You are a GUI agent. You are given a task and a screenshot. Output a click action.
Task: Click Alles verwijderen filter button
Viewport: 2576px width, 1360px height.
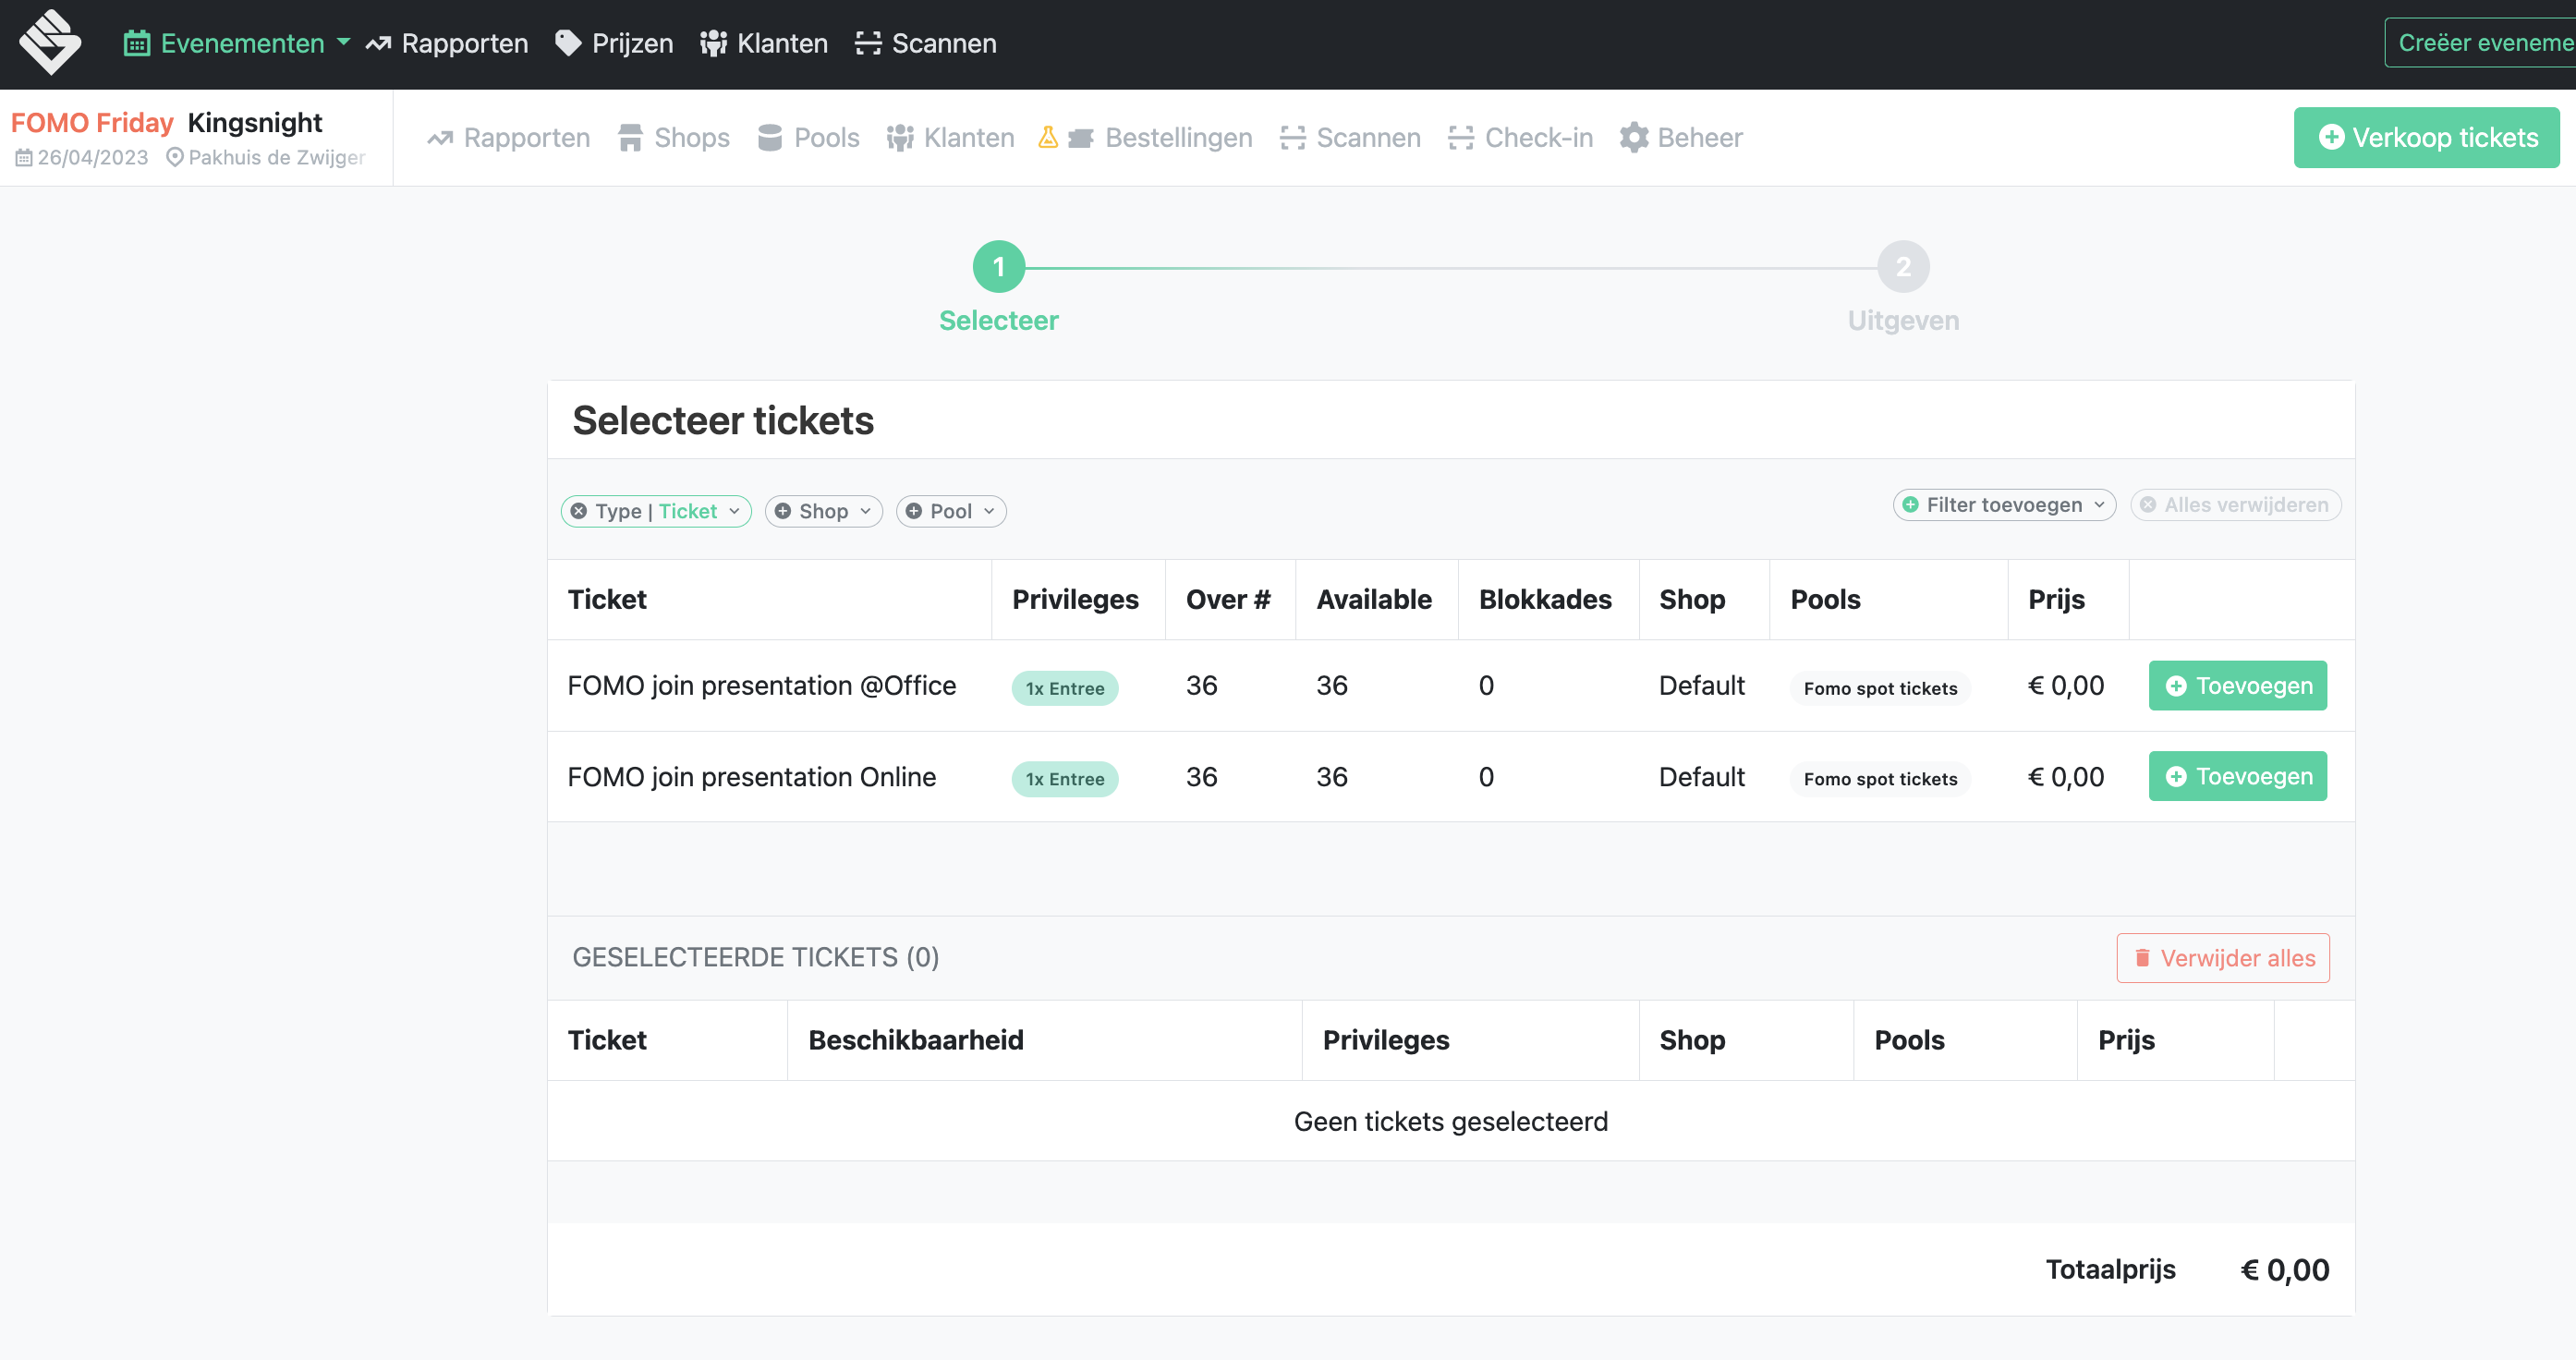coord(2236,505)
